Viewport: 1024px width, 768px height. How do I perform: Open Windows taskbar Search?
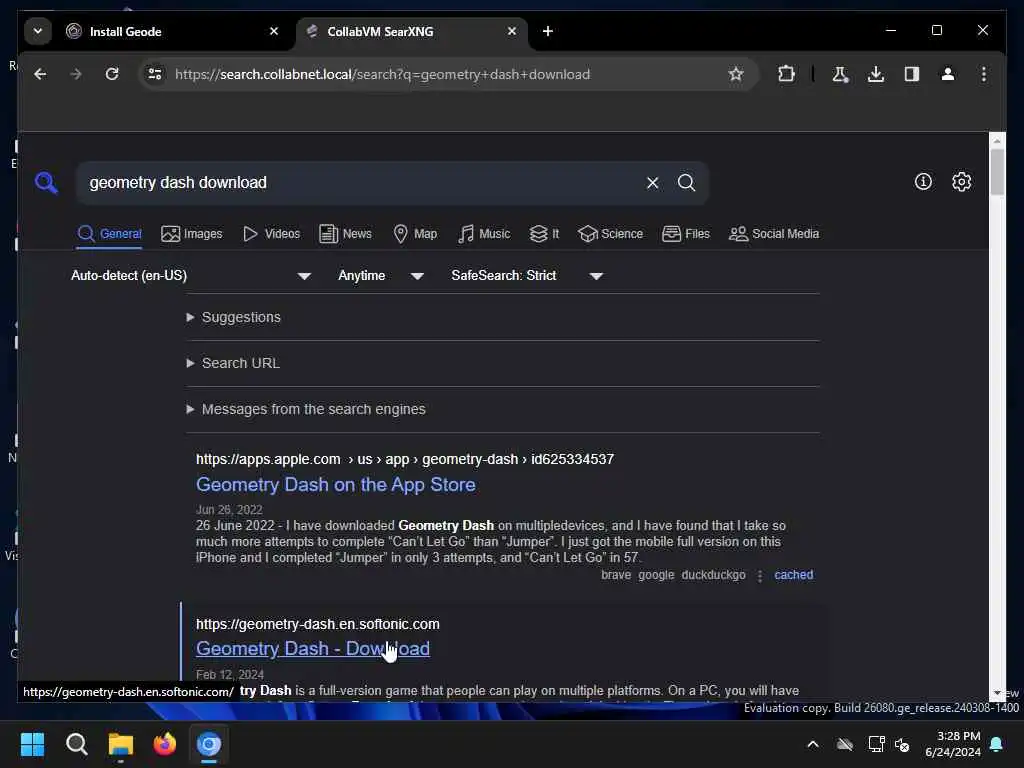pyautogui.click(x=76, y=744)
